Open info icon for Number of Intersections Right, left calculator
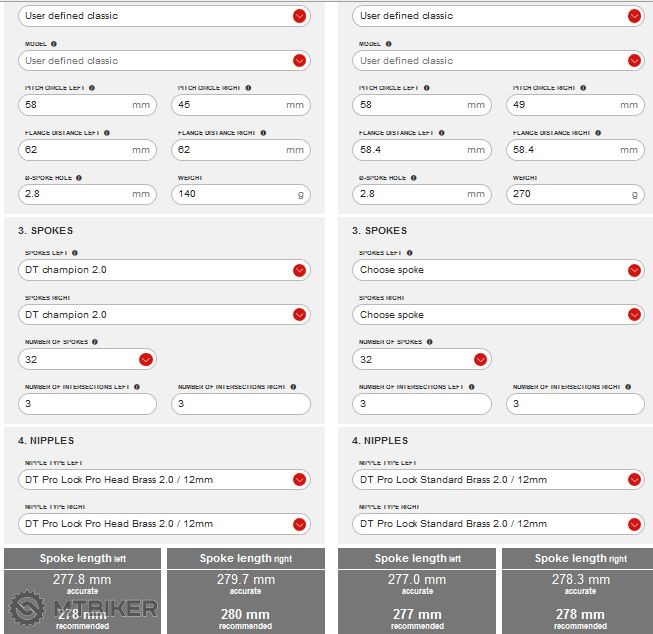 tap(292, 387)
